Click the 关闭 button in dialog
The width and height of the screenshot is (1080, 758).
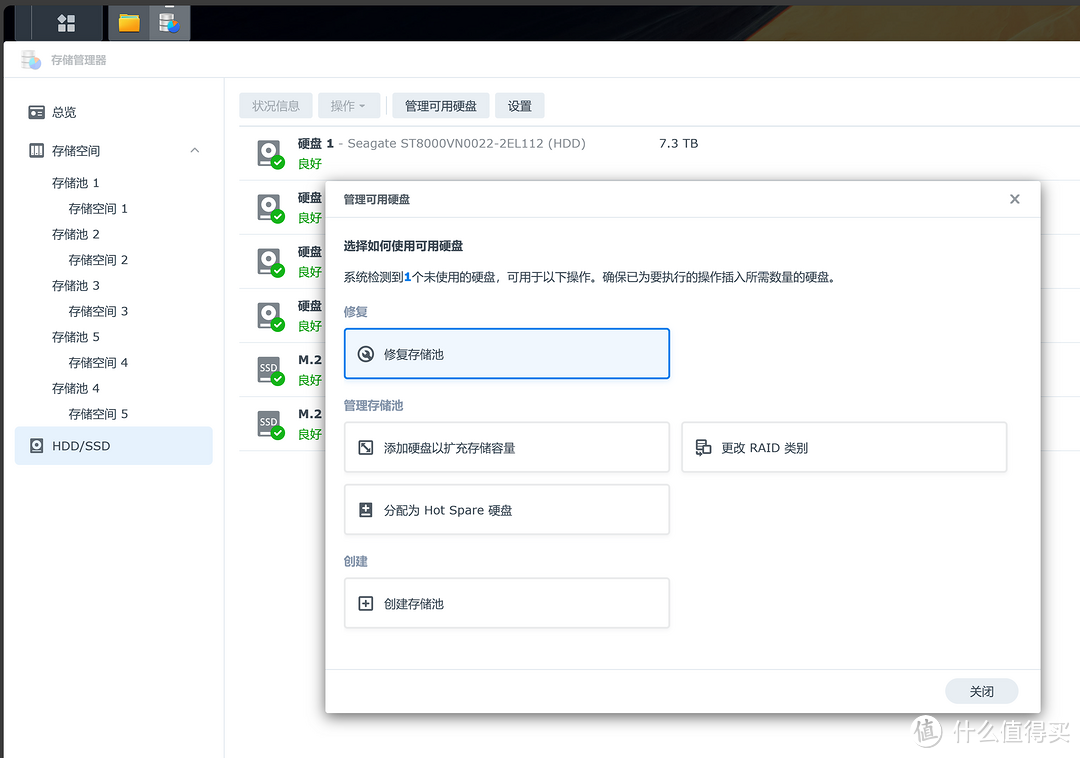tap(982, 691)
